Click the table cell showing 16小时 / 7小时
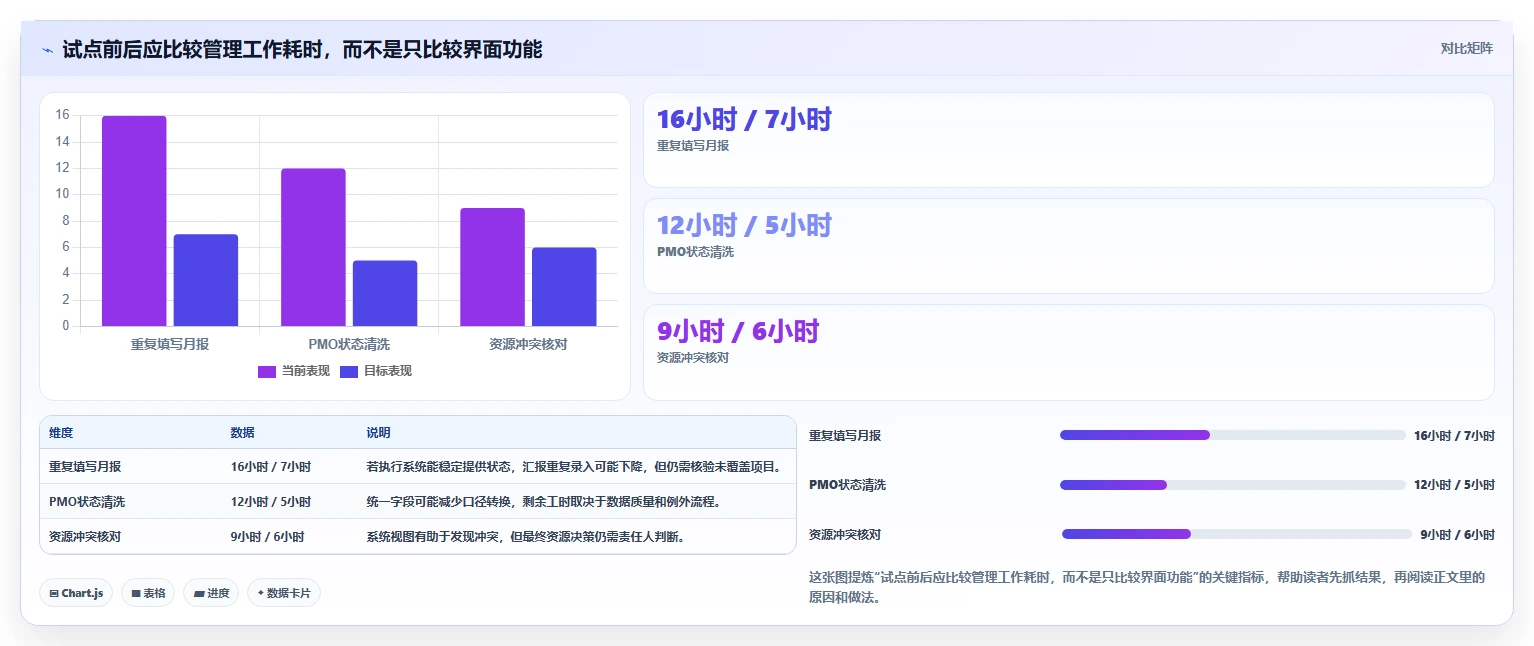 point(271,467)
